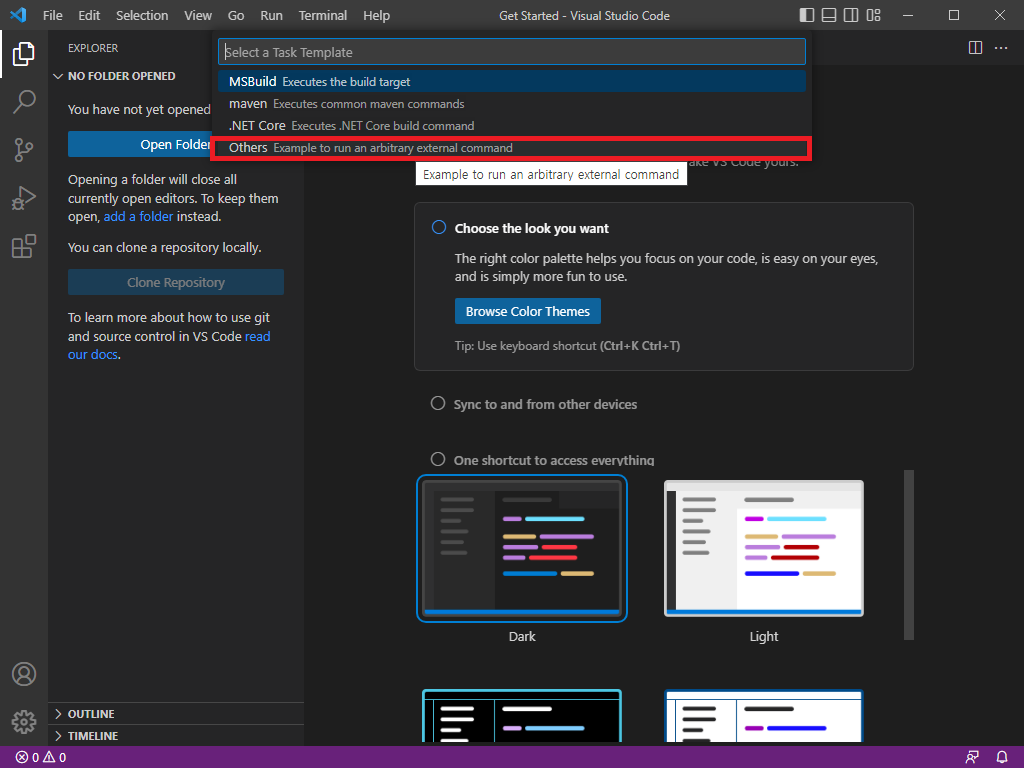Select the 'Choose the look you want' step circle
Image resolution: width=1024 pixels, height=768 pixels.
(x=439, y=227)
